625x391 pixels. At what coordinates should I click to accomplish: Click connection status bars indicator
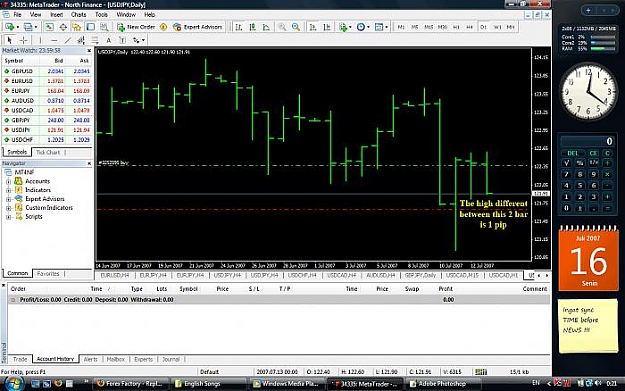tap(481, 372)
